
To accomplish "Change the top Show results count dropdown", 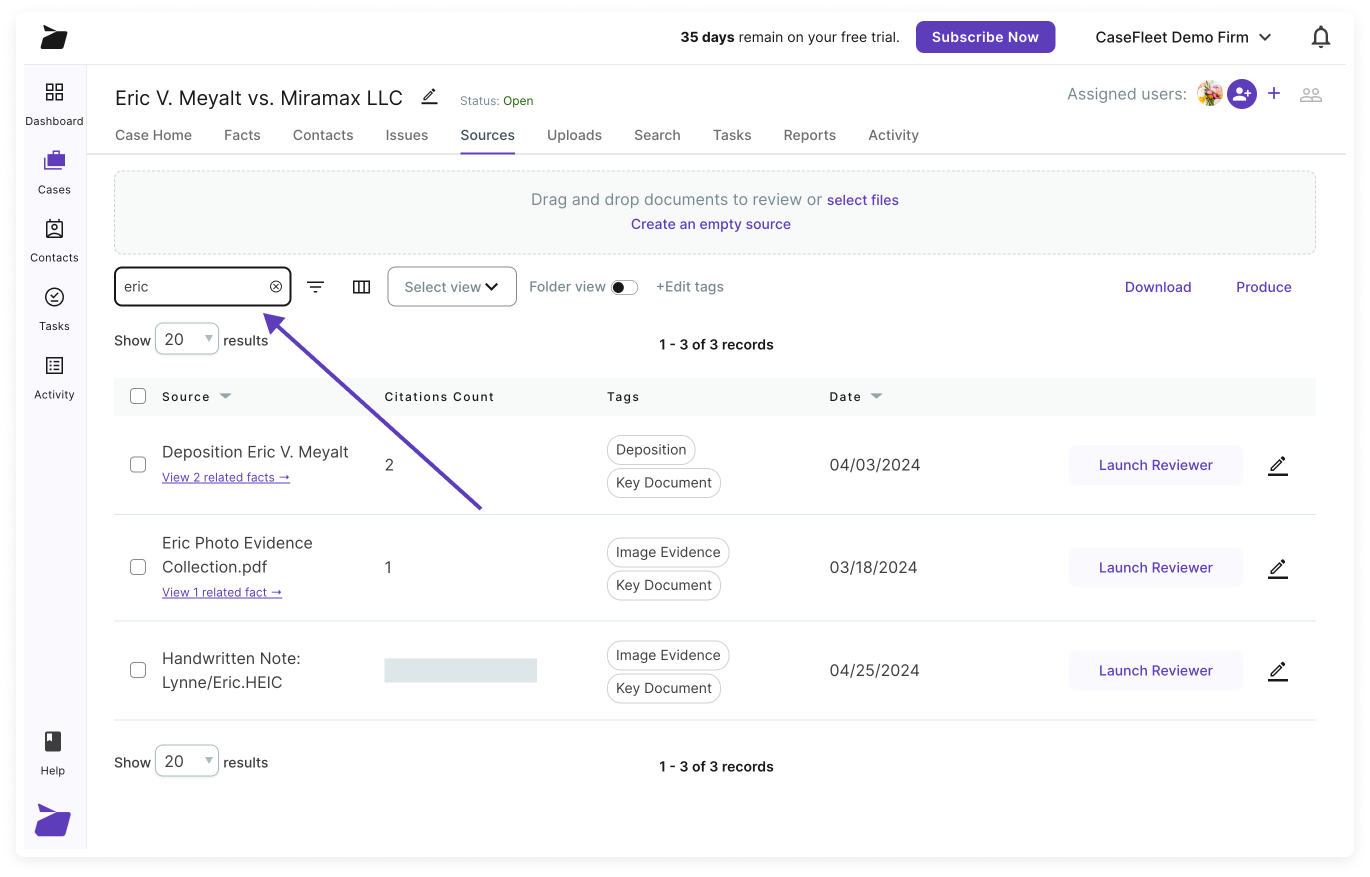I will click(187, 340).
